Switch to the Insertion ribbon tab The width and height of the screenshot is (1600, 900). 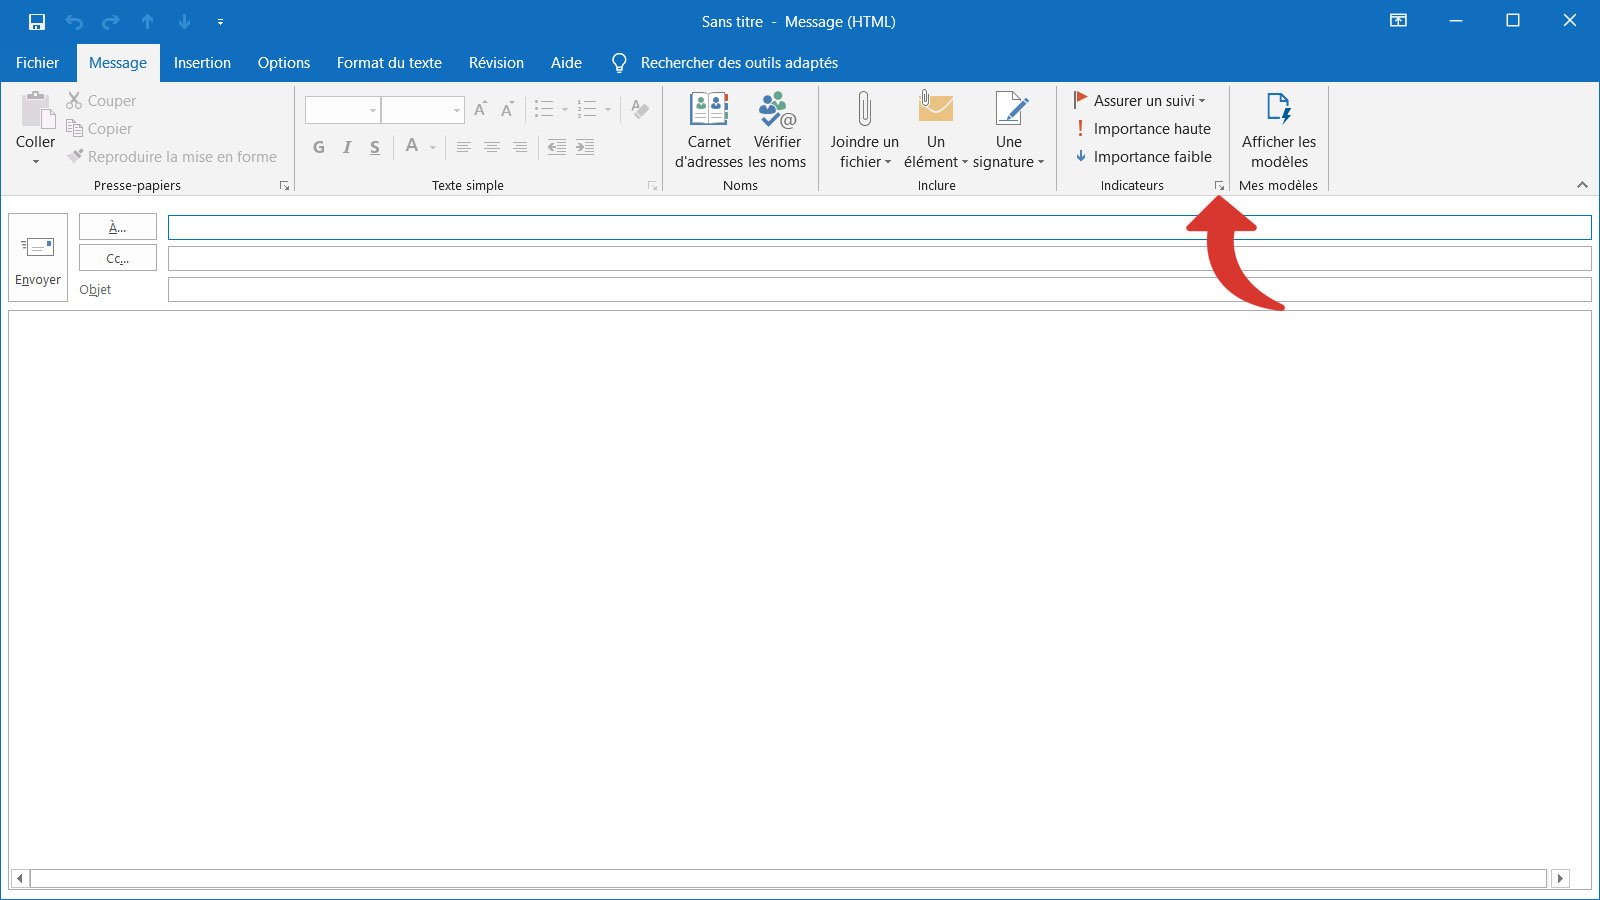(x=202, y=62)
